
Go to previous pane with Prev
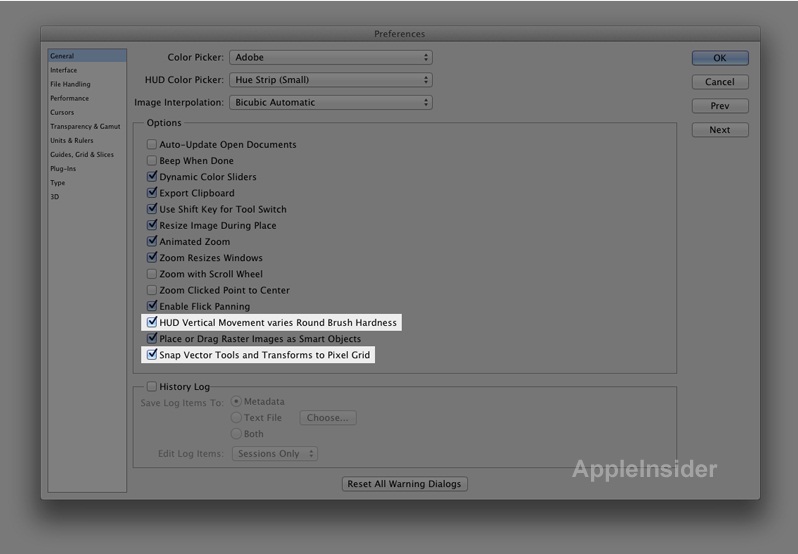coord(720,106)
